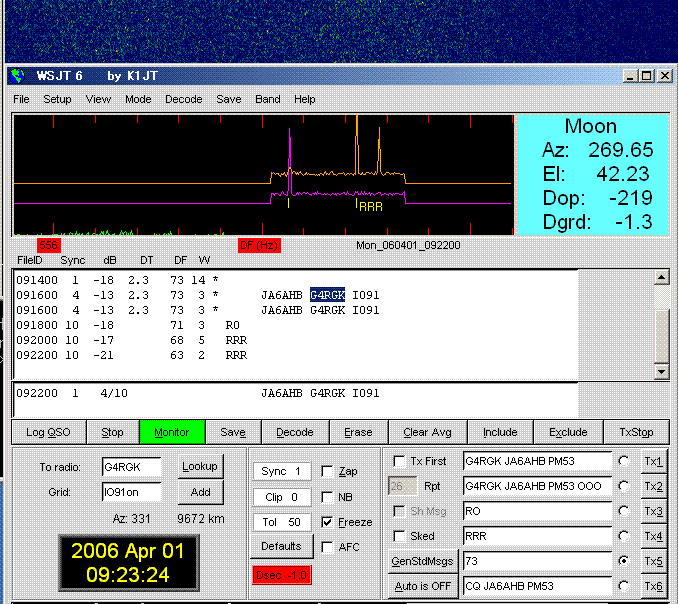
Task: Select the Tx1 message radio button
Action: pyautogui.click(x=625, y=461)
